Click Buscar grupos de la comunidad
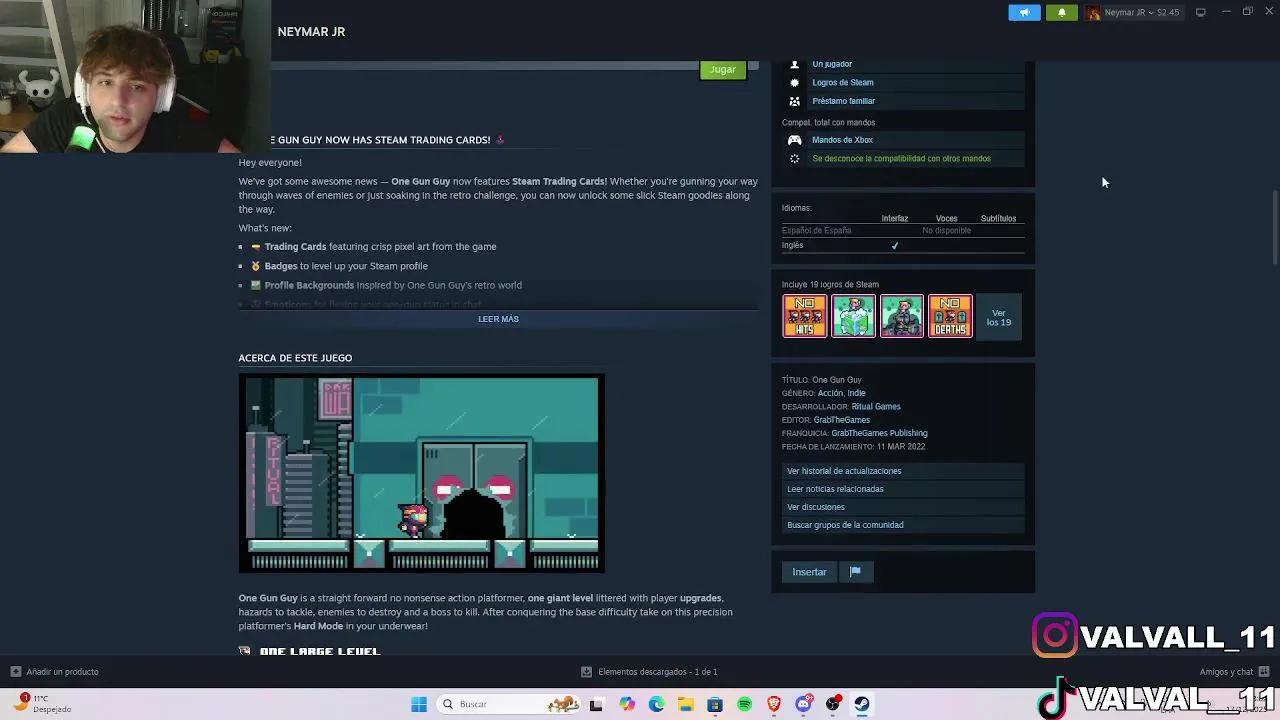Viewport: 1280px width, 720px height. (903, 525)
